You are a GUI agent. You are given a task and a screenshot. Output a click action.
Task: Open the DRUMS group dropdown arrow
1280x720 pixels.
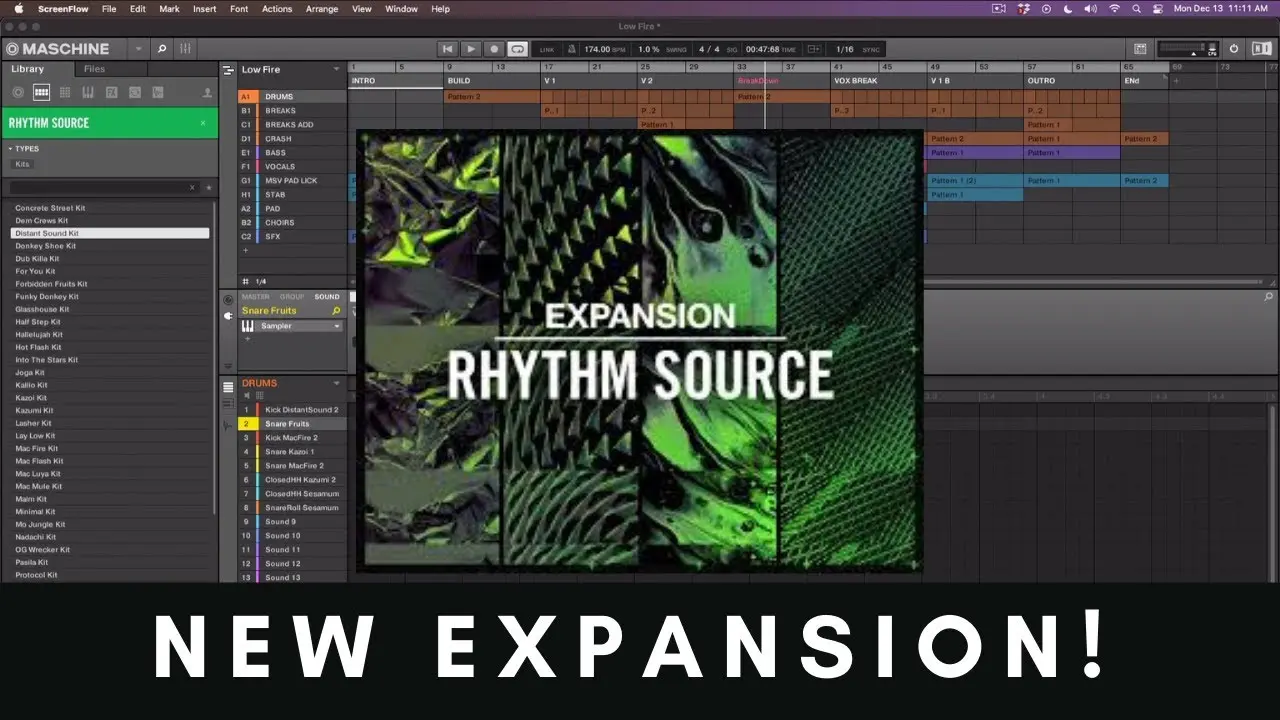point(337,383)
